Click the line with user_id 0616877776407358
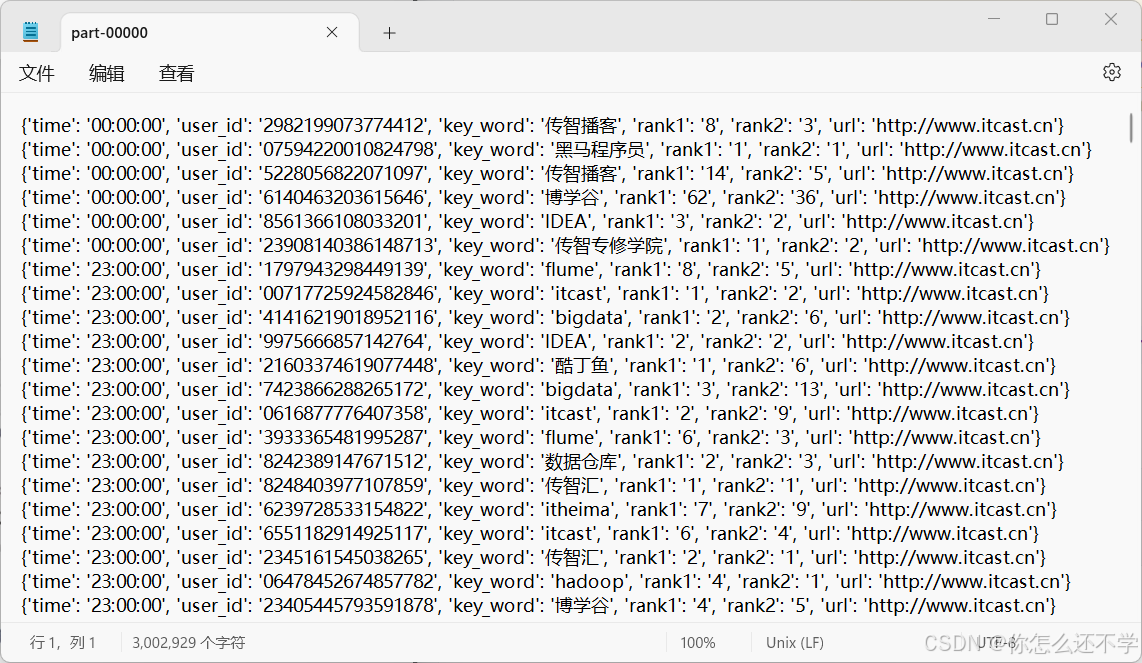 (529, 414)
